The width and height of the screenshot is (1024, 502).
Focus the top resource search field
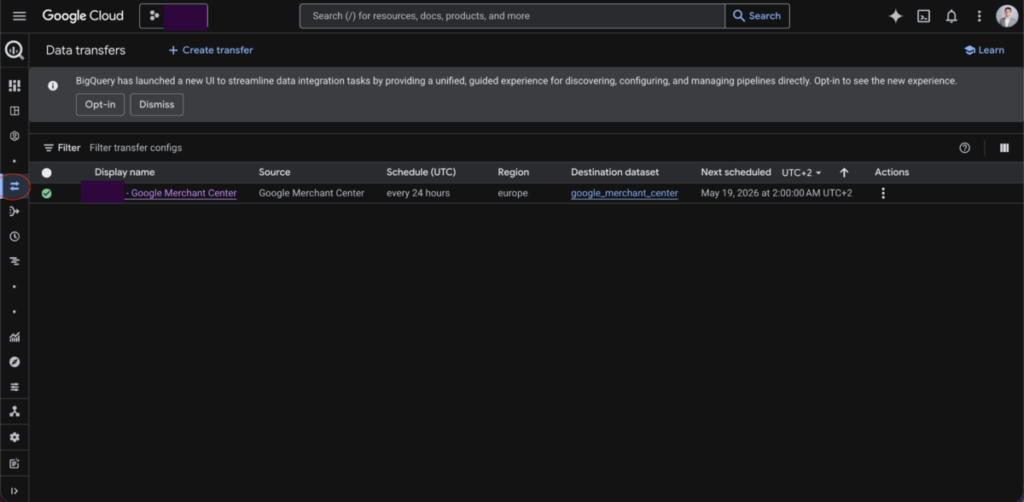click(x=512, y=16)
